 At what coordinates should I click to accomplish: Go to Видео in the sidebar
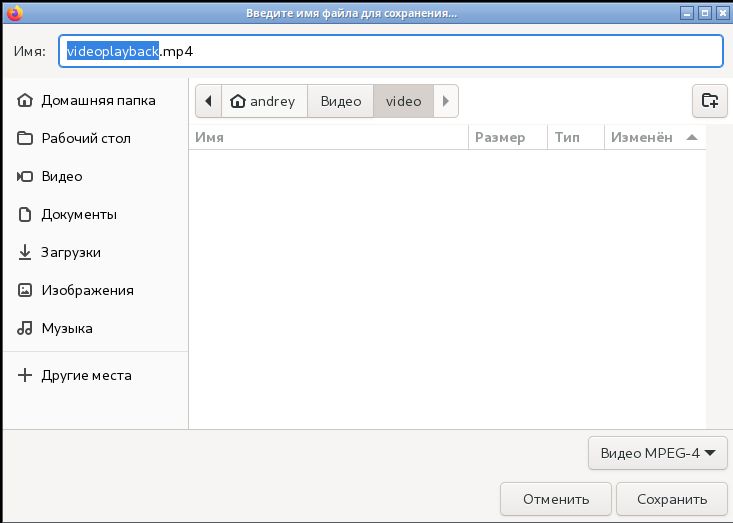(62, 176)
